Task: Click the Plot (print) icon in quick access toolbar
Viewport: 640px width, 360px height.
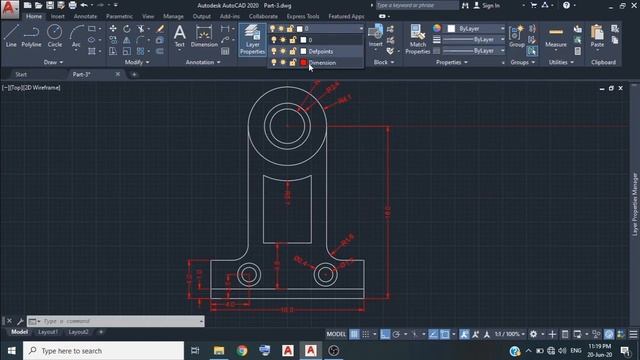Action: (73, 5)
